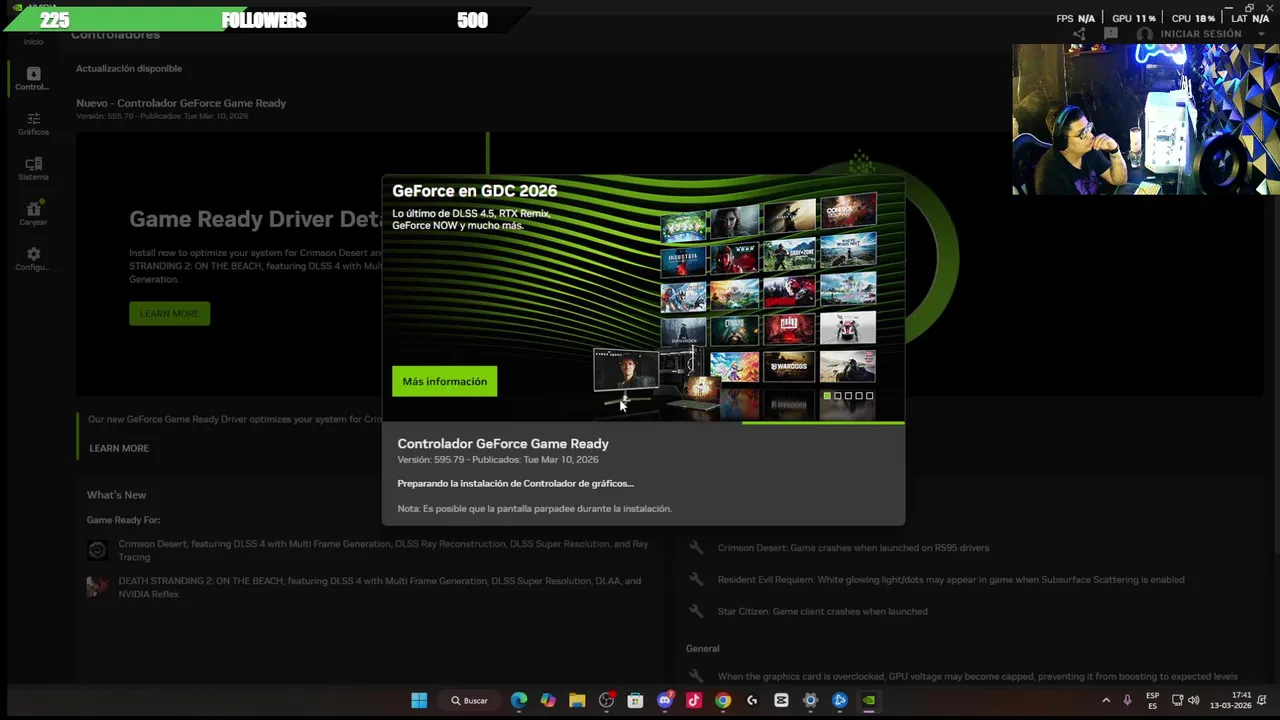This screenshot has width=1280, height=720.
Task: Click the Más información button
Action: pyautogui.click(x=444, y=381)
